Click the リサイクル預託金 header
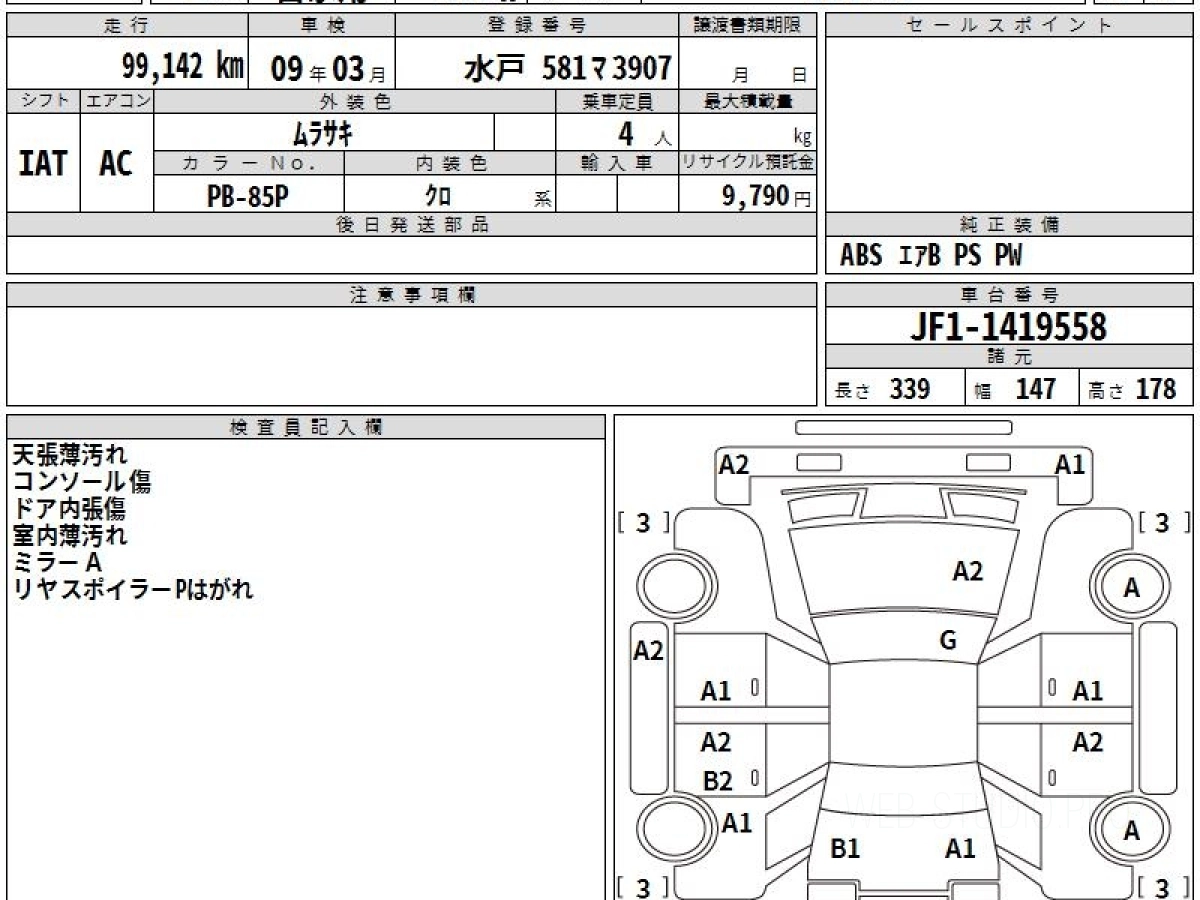The image size is (1200, 900). [x=748, y=164]
